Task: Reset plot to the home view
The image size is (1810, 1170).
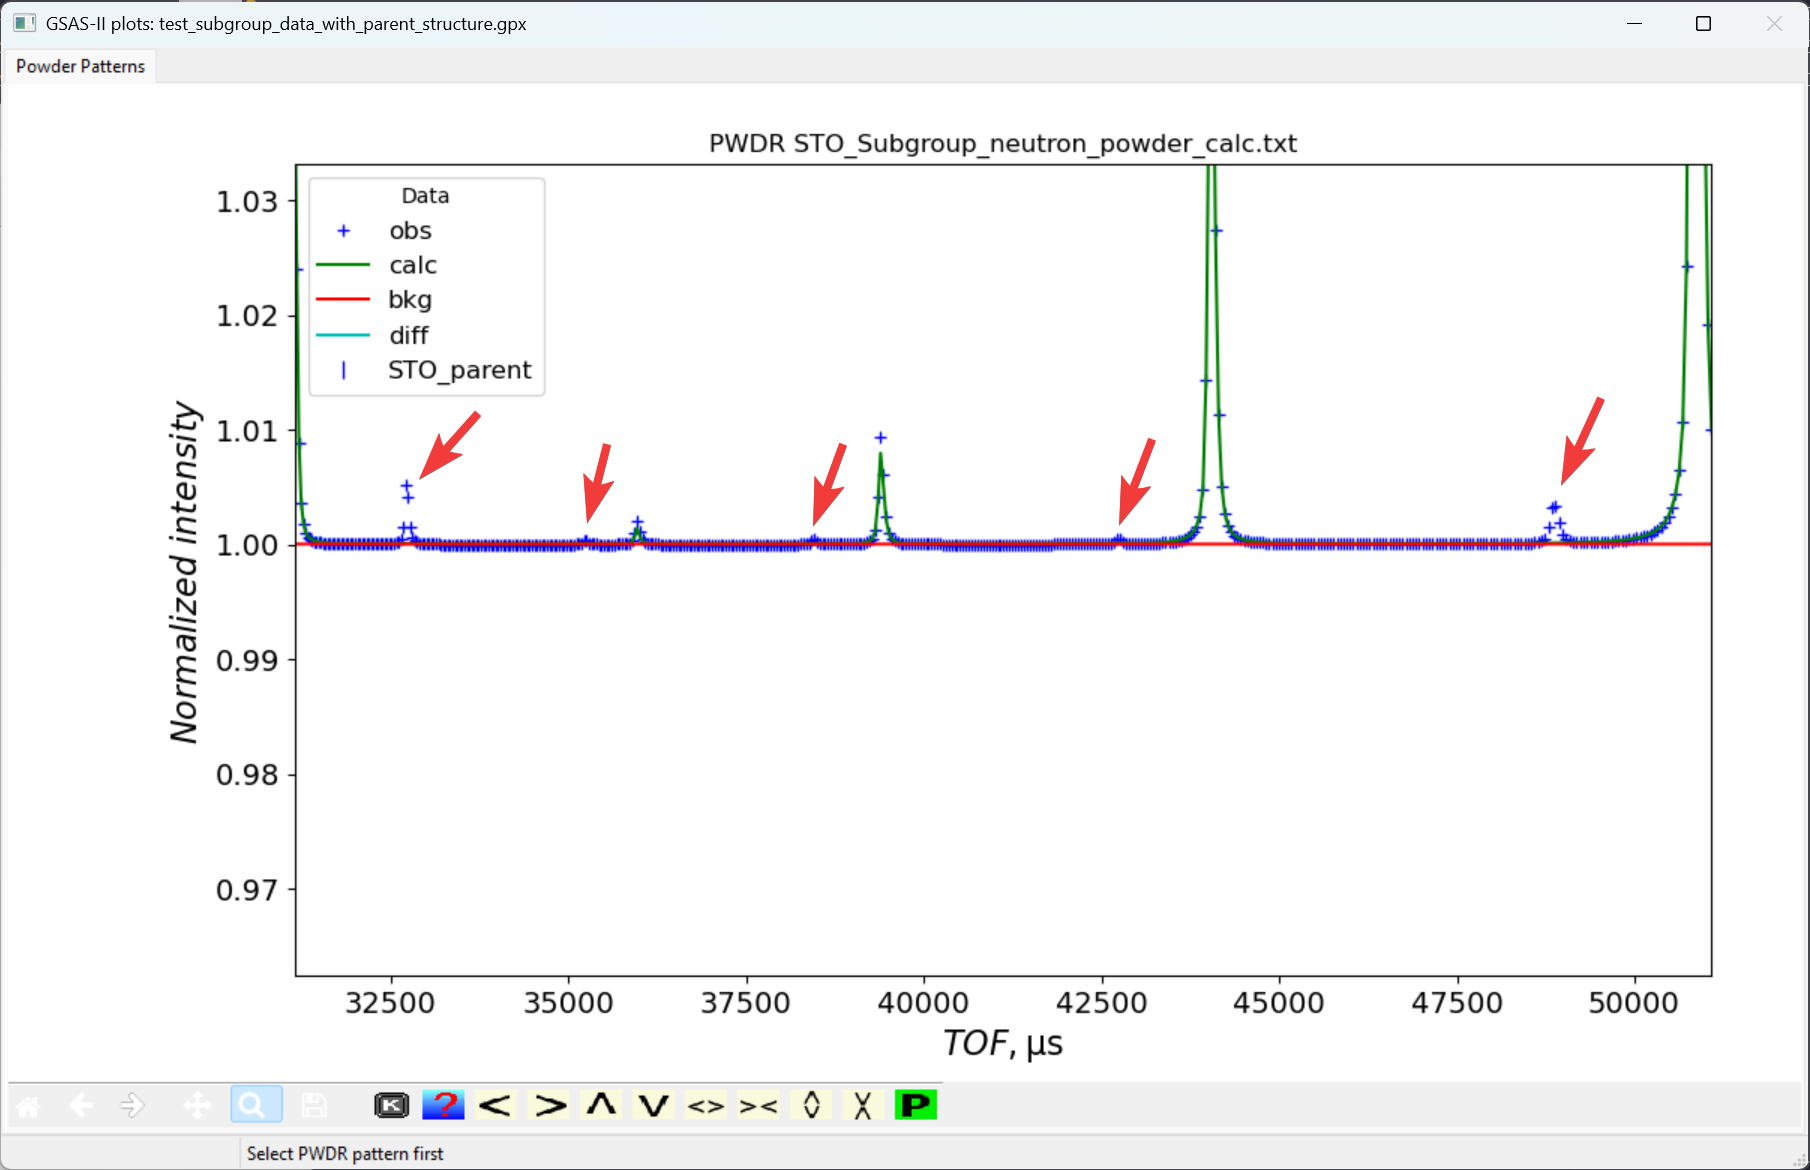Action: click(x=27, y=1105)
